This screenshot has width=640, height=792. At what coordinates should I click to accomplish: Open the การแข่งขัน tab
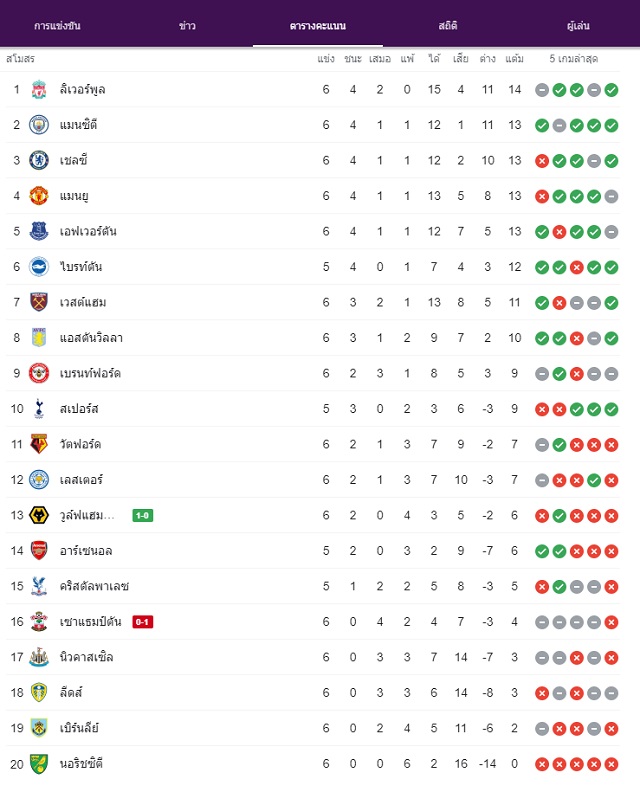[x=57, y=26]
